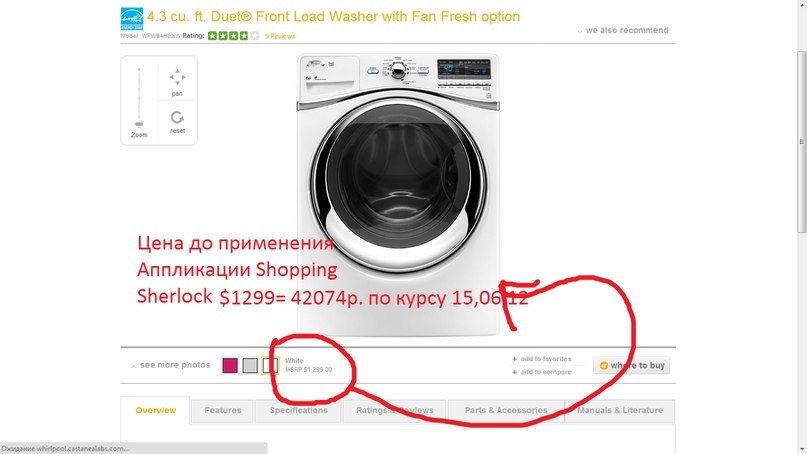Screen dimensions: 807x454
Task: Open the 9 Reviews link
Action: 280,36
